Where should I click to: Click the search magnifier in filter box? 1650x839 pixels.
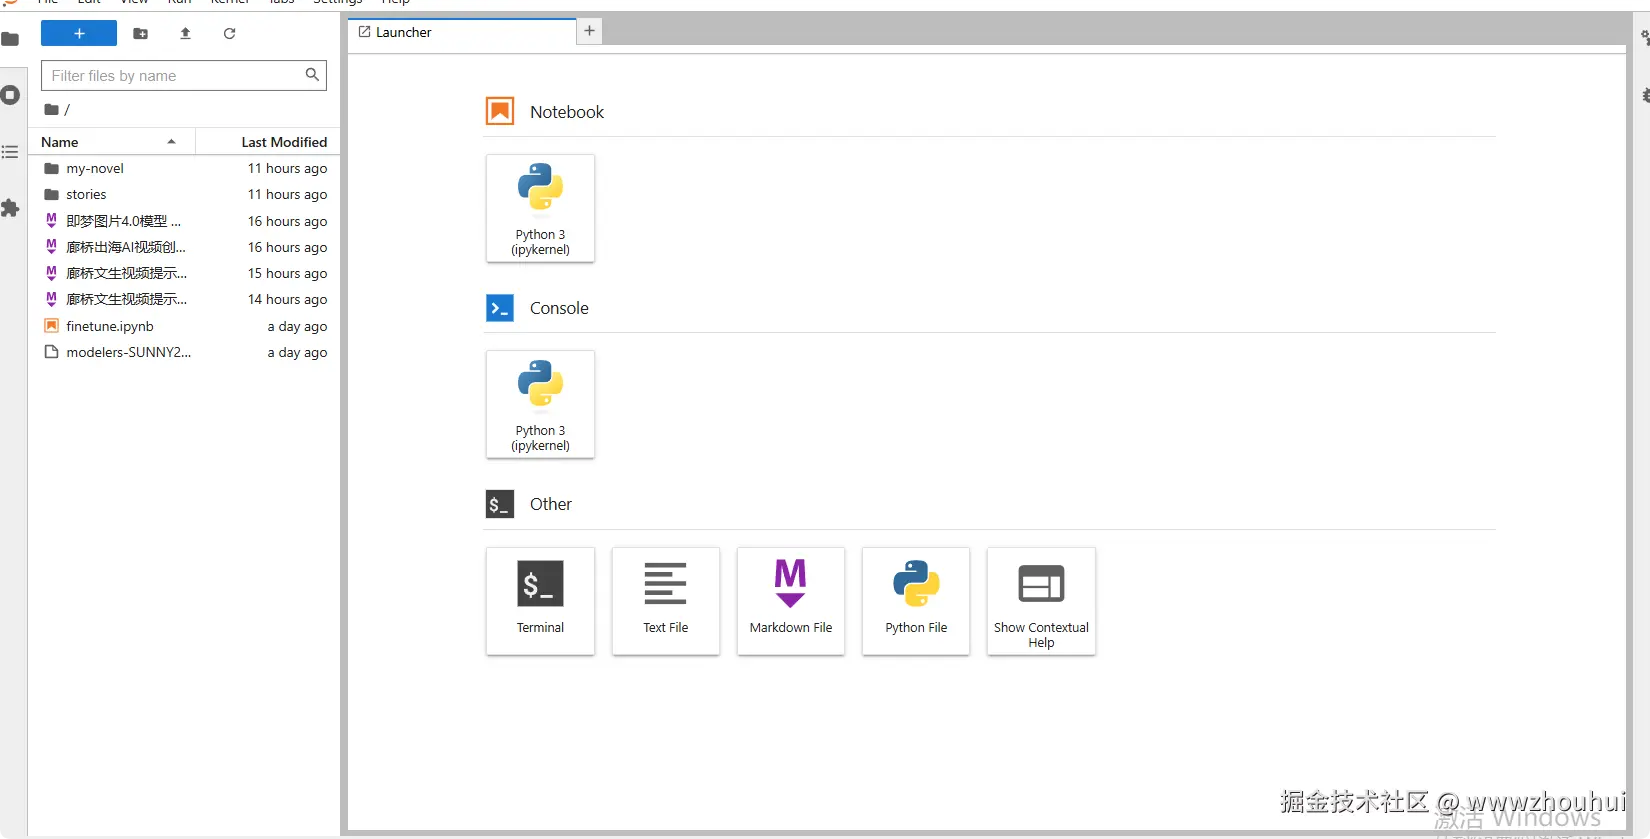point(312,74)
